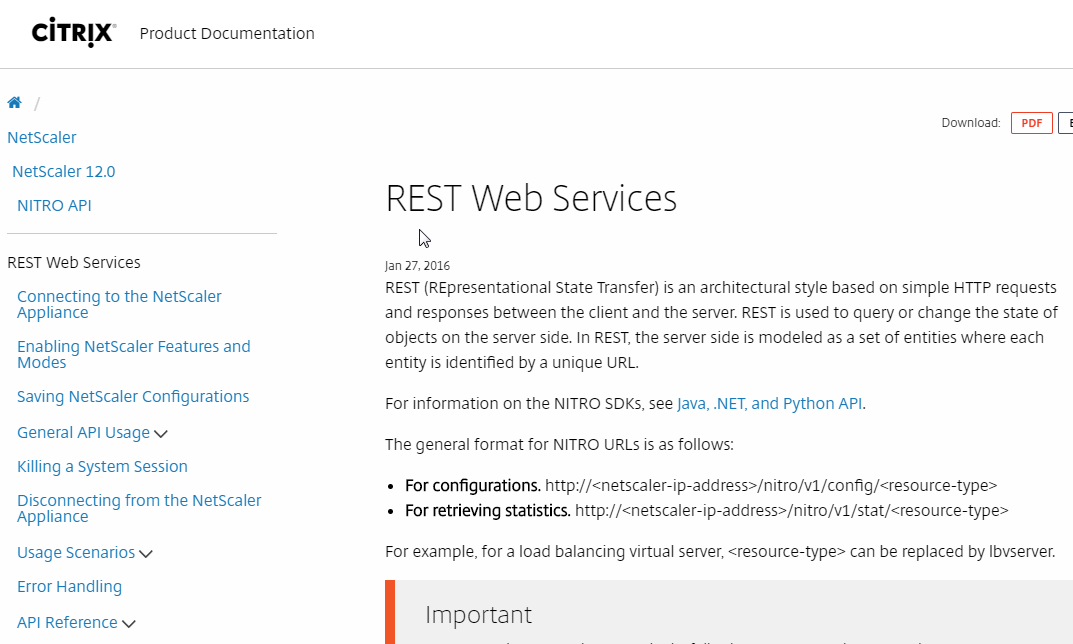
Task: Open Killing a System Session
Action: [x=102, y=467]
